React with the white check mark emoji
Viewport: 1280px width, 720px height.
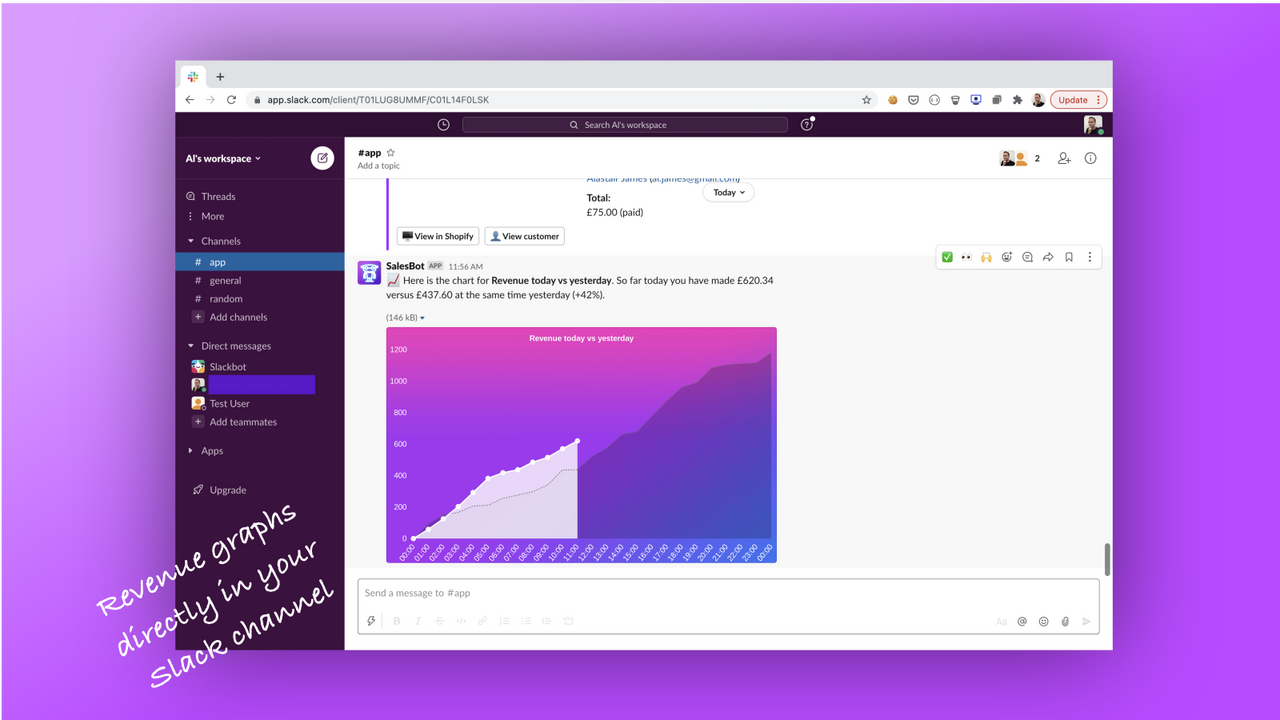[946, 257]
